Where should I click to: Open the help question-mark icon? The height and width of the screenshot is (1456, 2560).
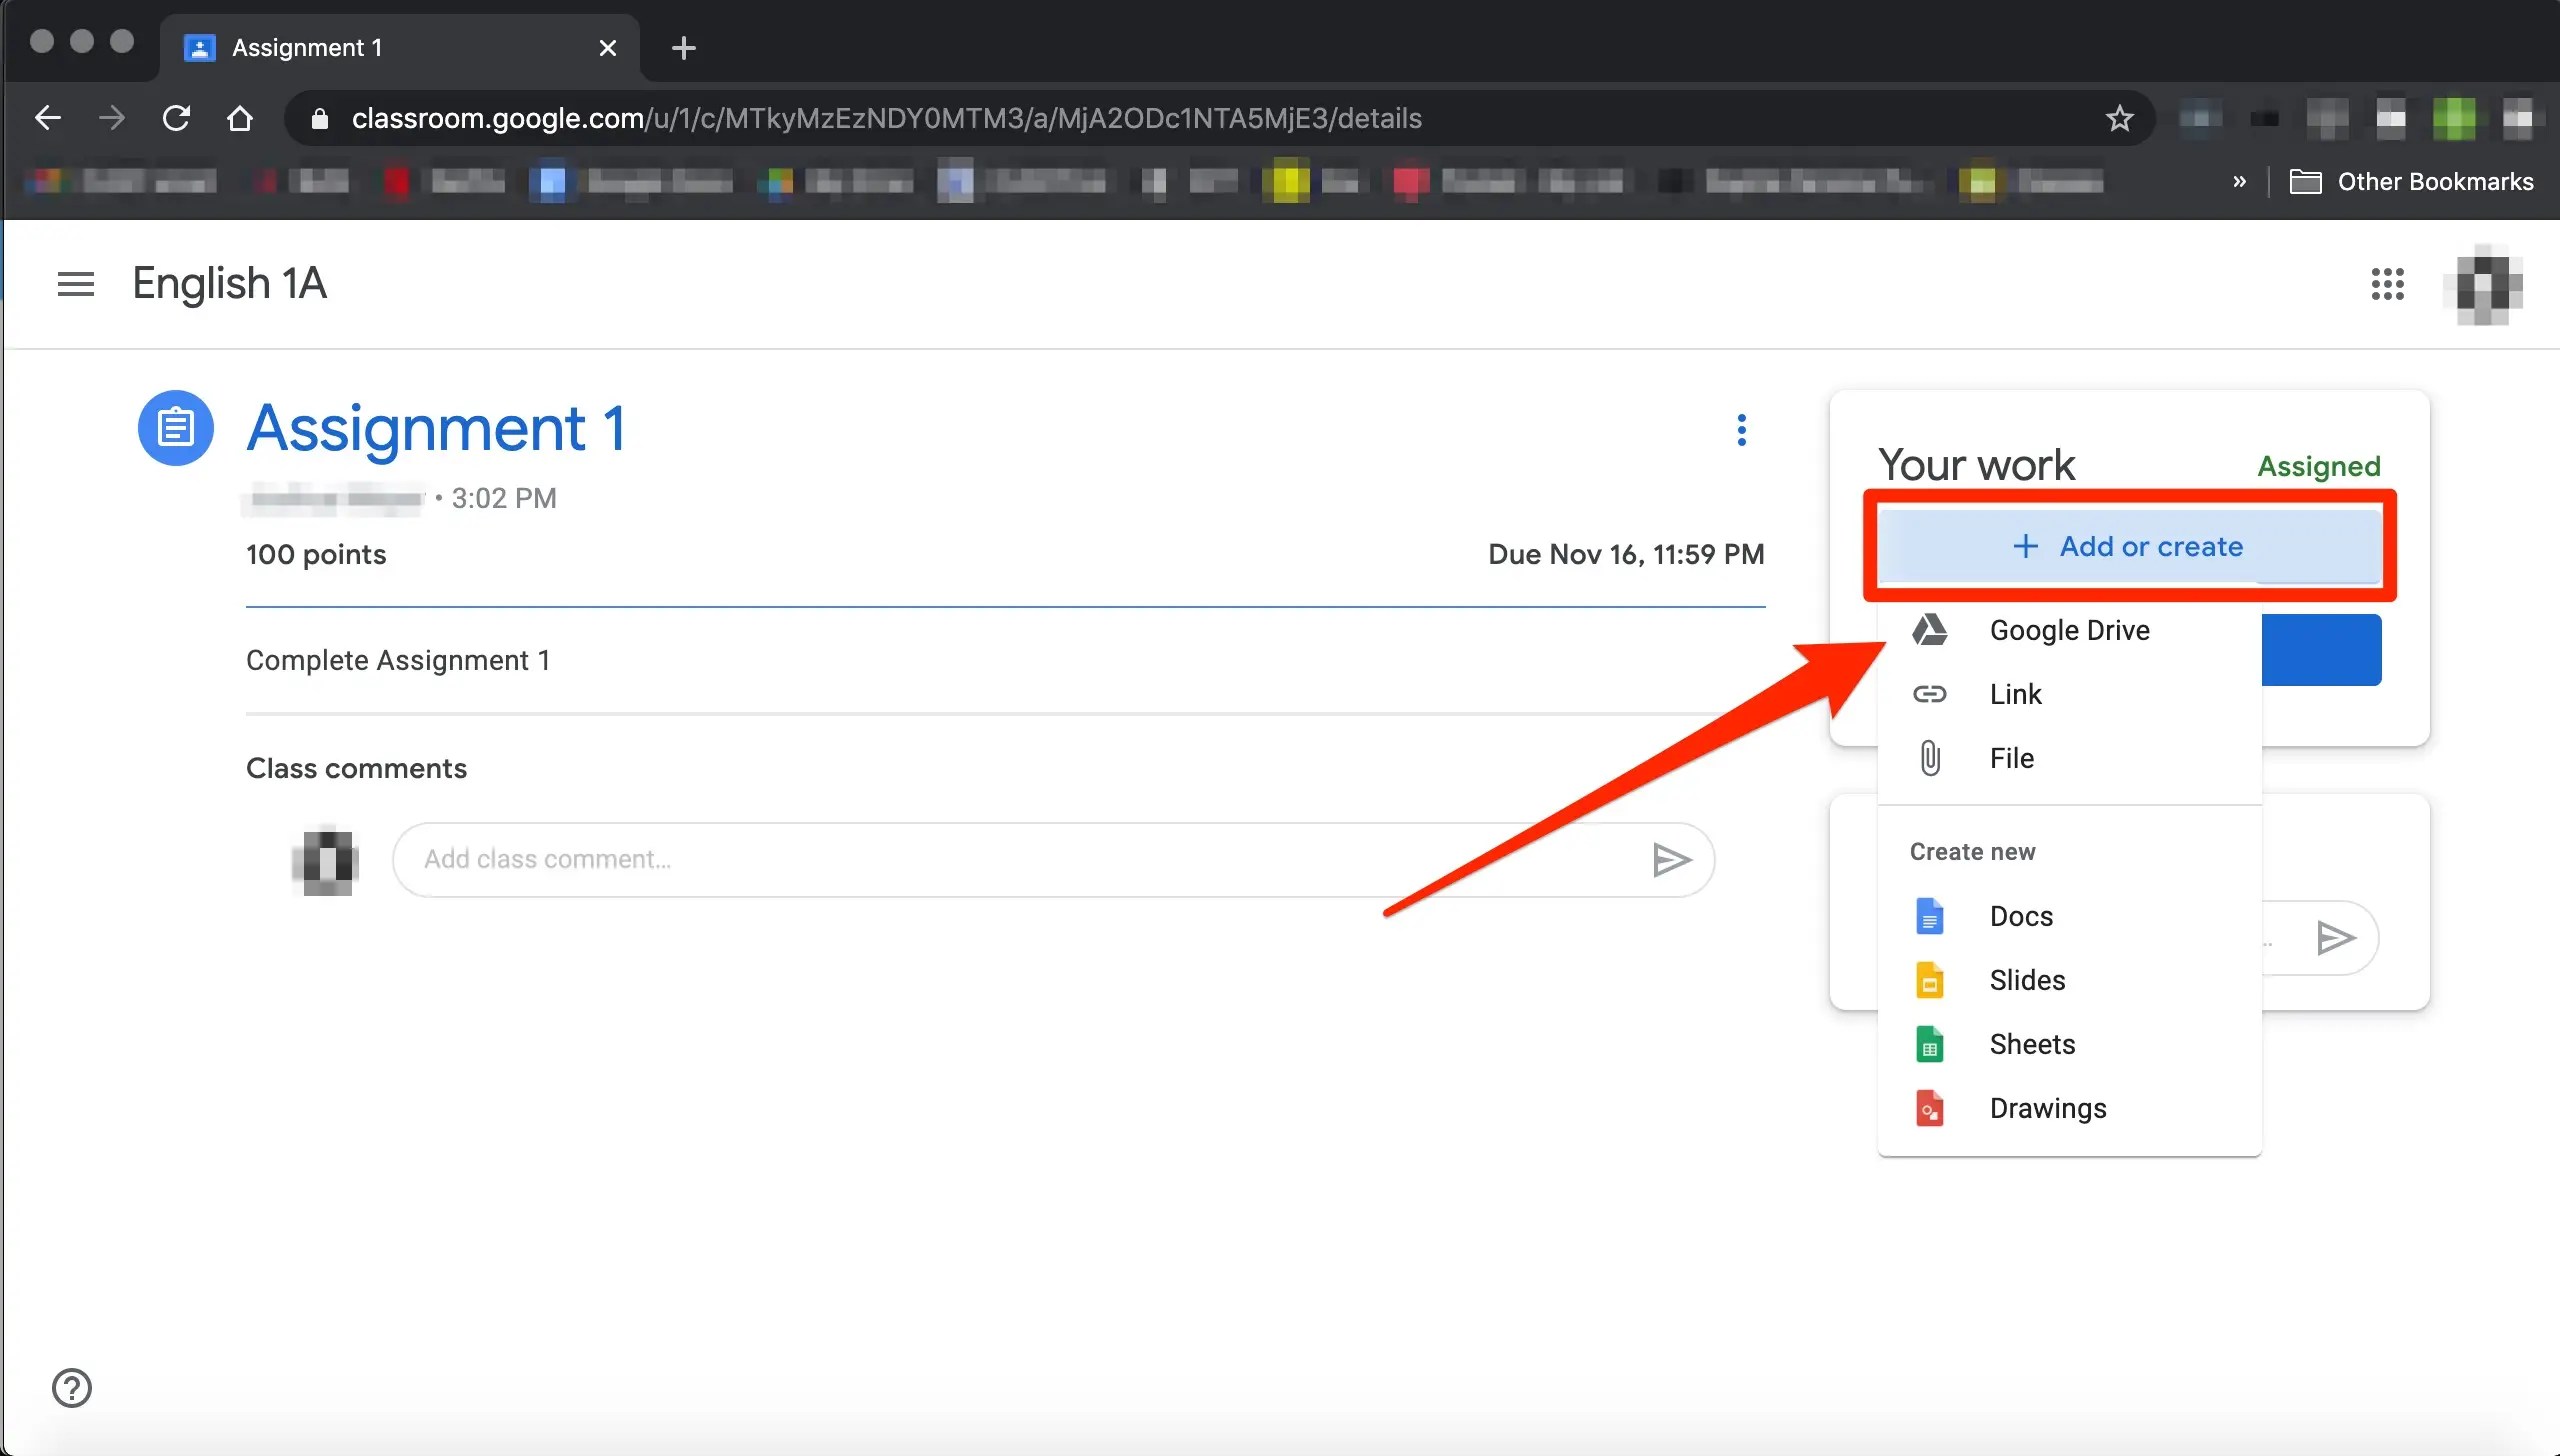coord(72,1387)
